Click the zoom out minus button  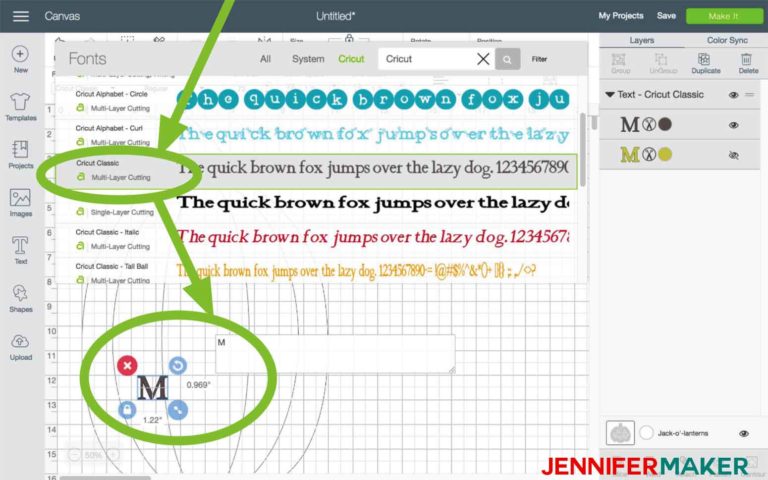click(x=73, y=456)
